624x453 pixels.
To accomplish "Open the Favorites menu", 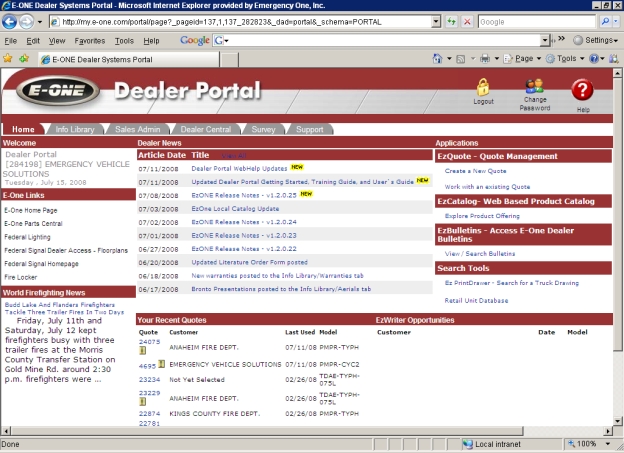I will pyautogui.click(x=90, y=41).
